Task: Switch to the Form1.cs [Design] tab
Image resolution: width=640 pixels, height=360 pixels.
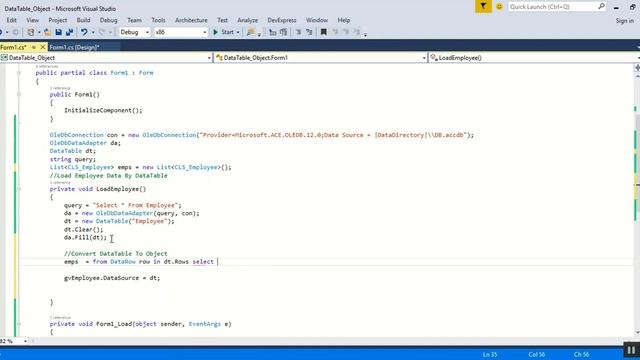Action: pyautogui.click(x=74, y=47)
